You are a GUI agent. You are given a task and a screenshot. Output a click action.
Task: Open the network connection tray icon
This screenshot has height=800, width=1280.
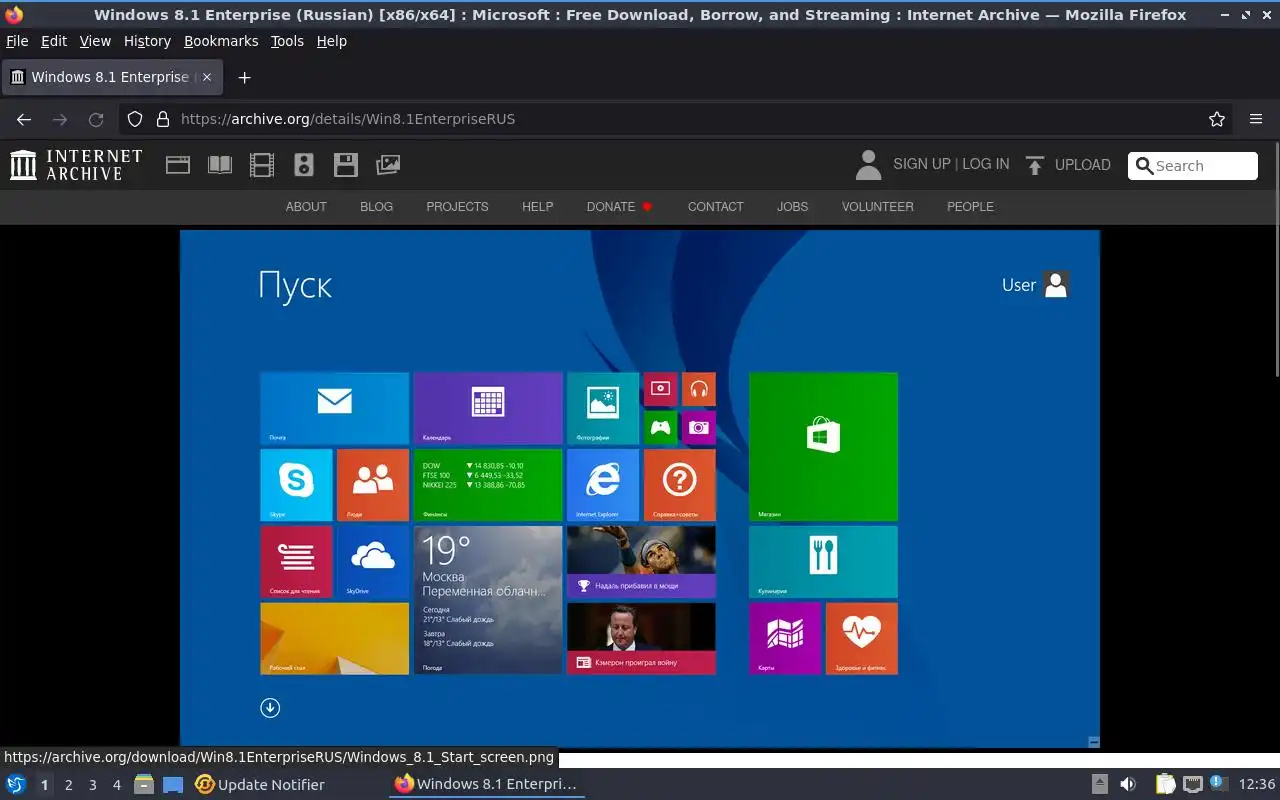pyautogui.click(x=1193, y=784)
